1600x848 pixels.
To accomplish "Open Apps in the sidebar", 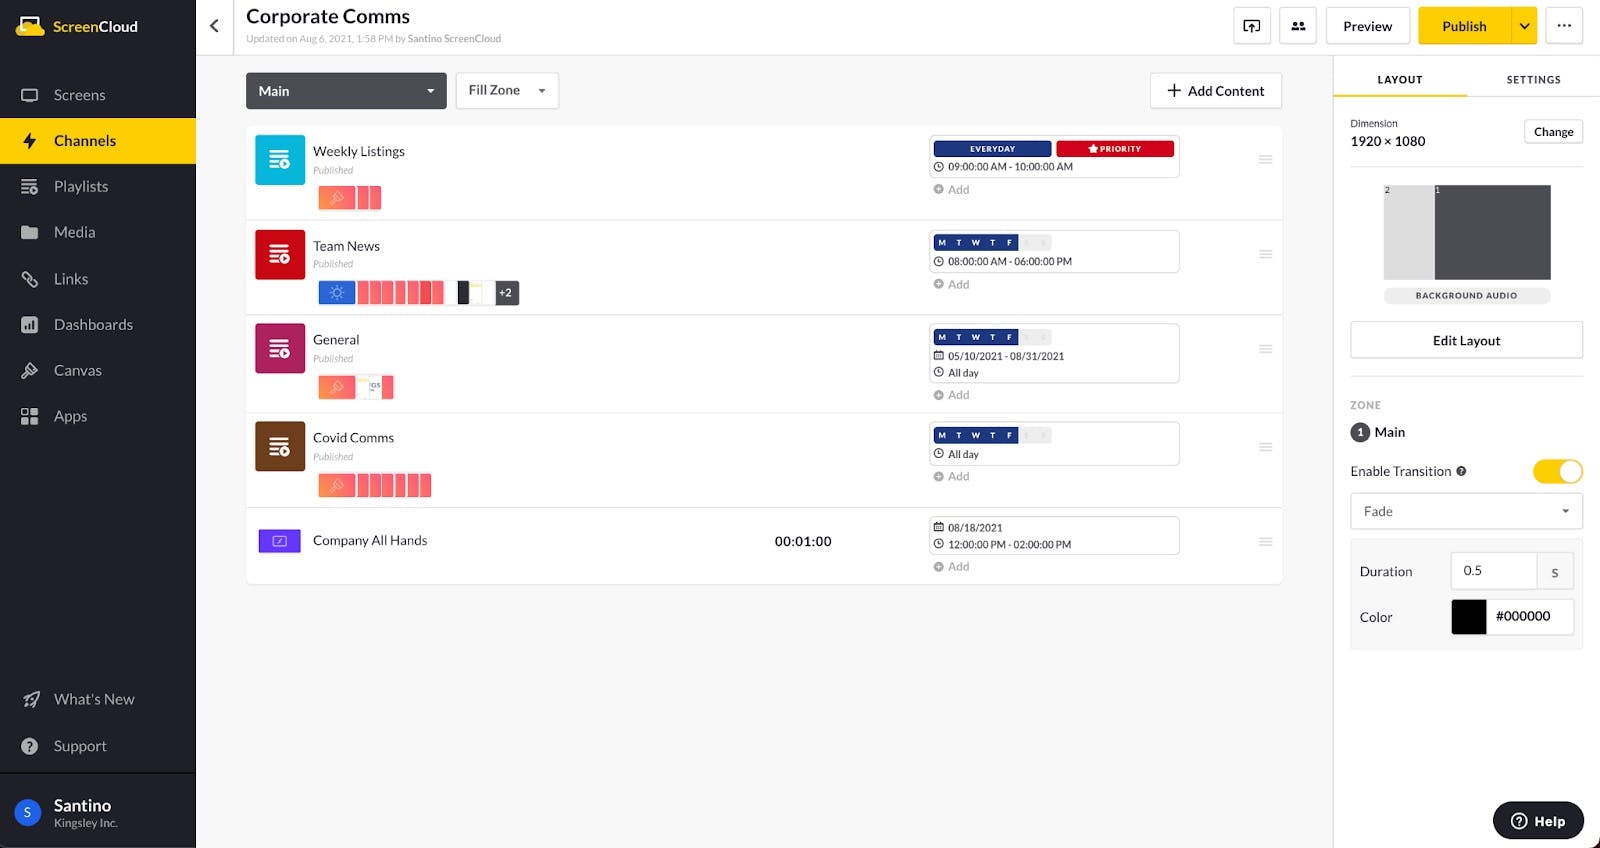I will click(x=98, y=416).
